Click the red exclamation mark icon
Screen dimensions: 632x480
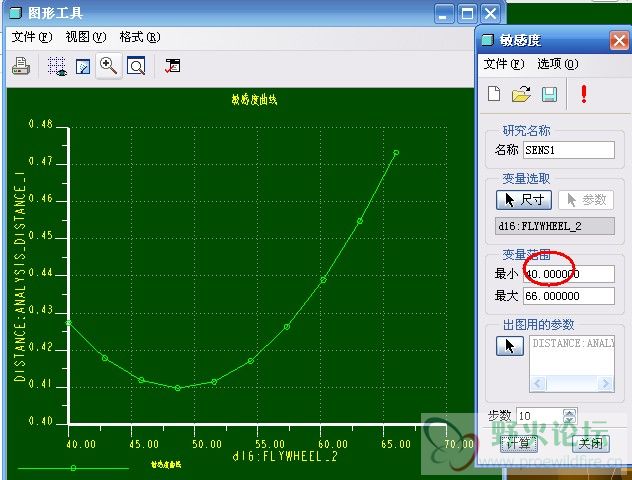click(583, 94)
